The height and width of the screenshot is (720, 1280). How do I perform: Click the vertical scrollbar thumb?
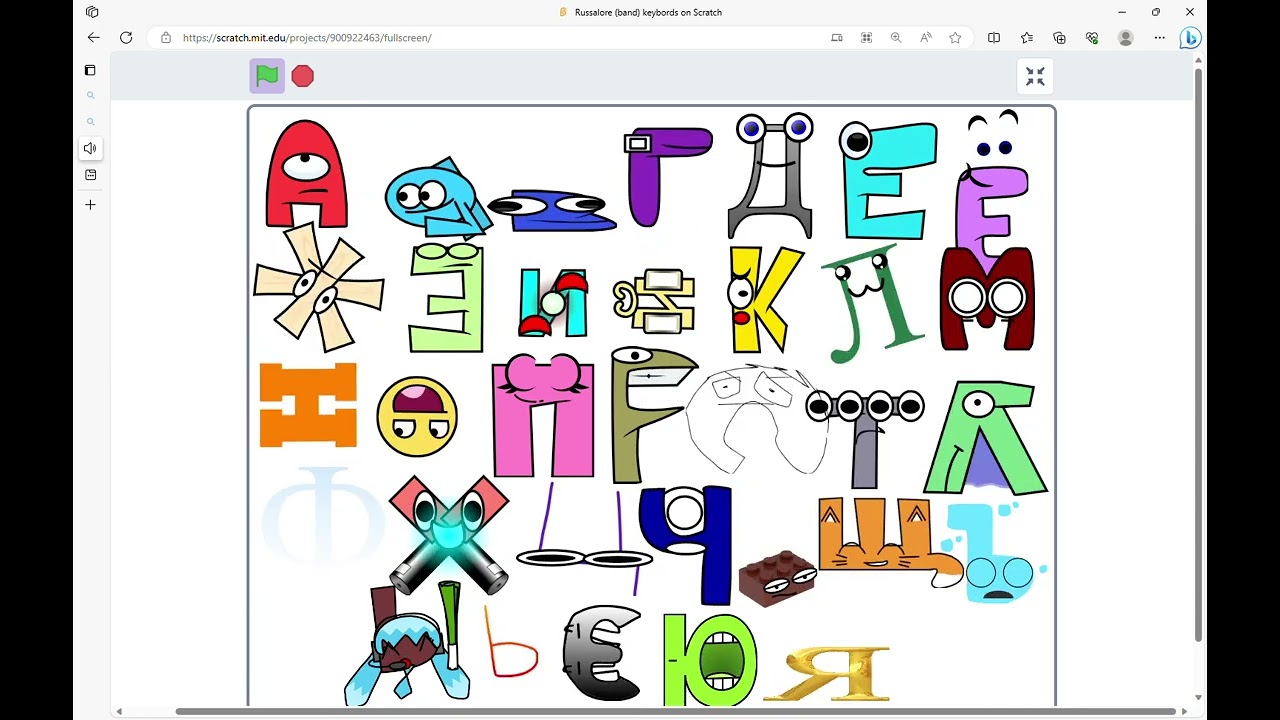[1198, 355]
